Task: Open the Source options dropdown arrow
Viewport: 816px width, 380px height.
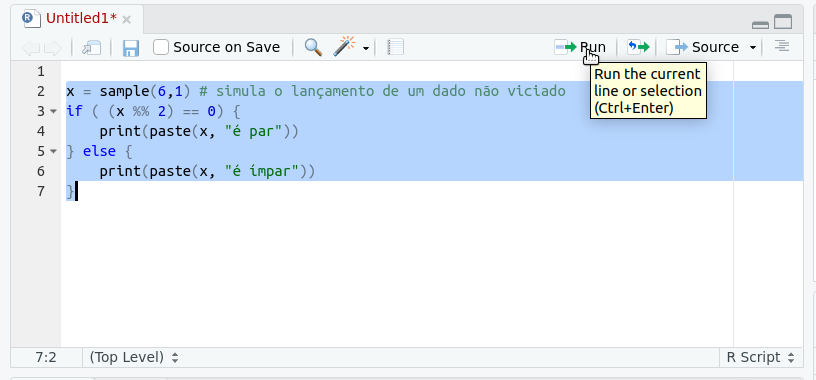Action: tap(753, 48)
